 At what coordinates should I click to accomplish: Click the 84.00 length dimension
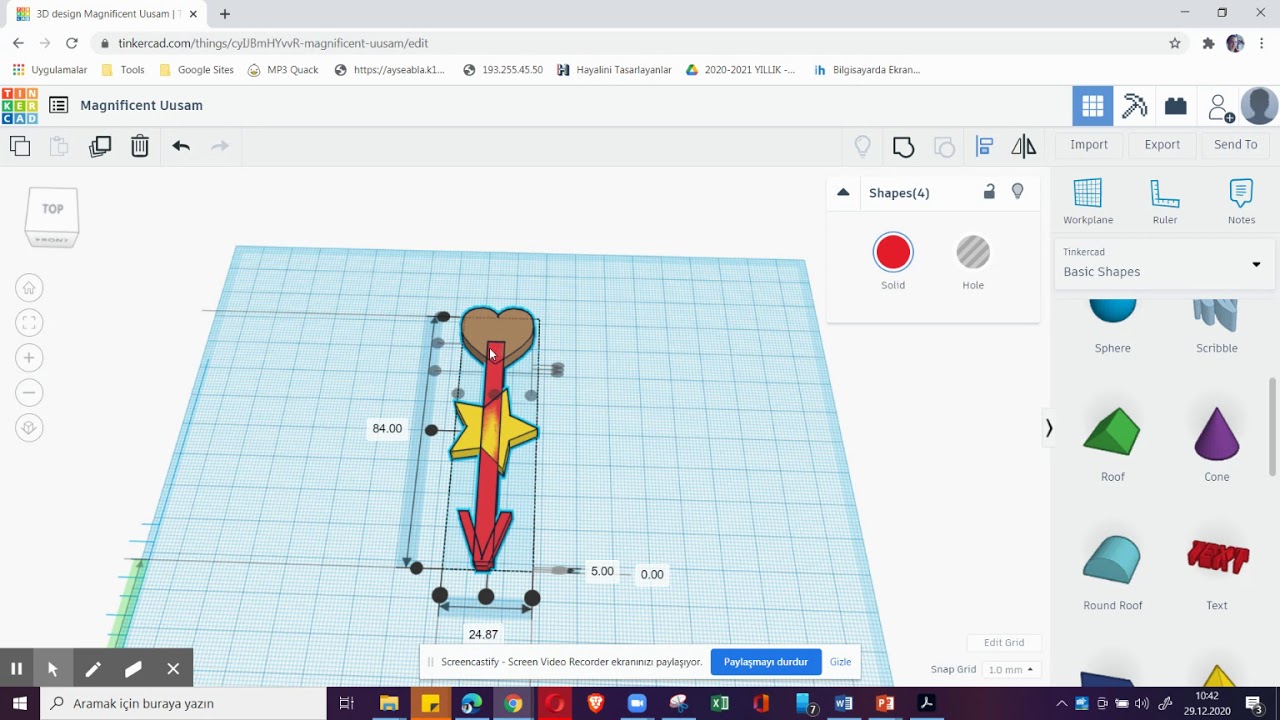387,429
